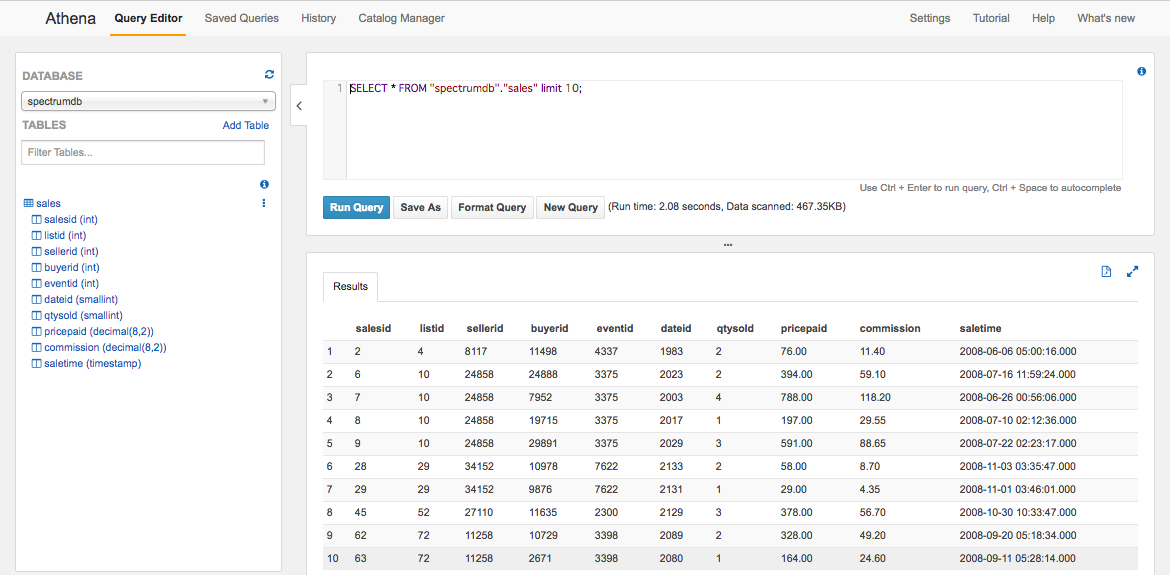1170x575 pixels.
Task: Open What's new page
Action: [x=1106, y=18]
